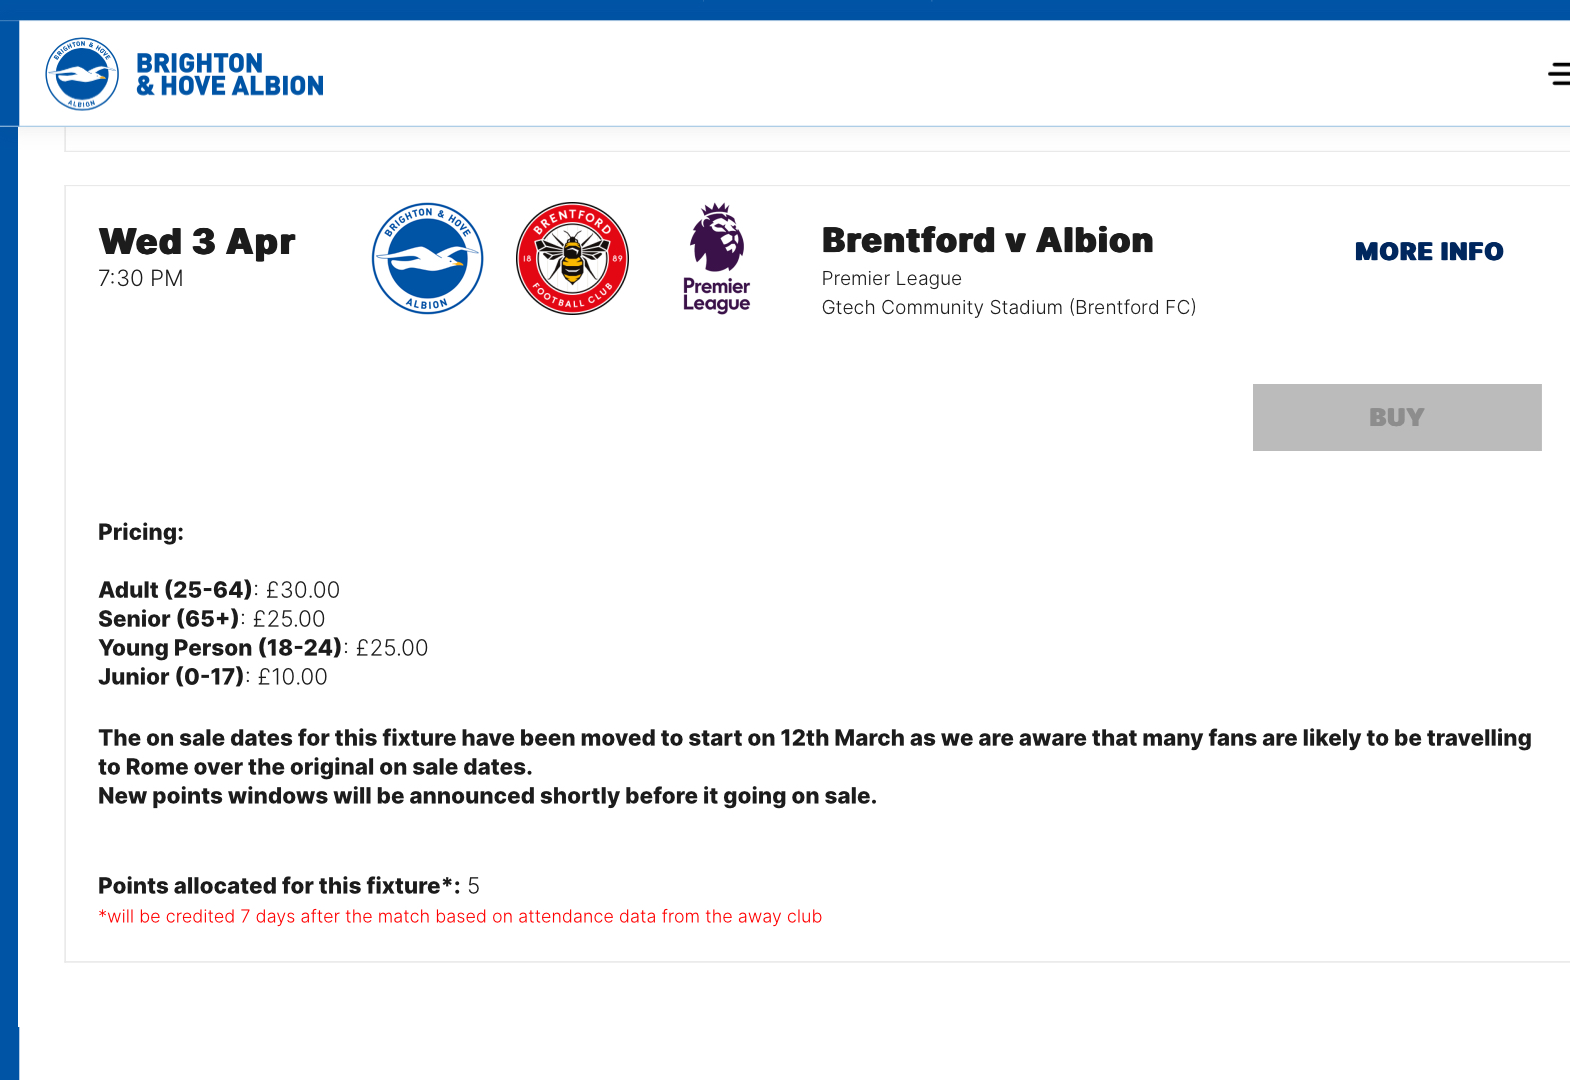Click the Young Person (18-24) price line
The image size is (1570, 1080).
[x=263, y=648]
